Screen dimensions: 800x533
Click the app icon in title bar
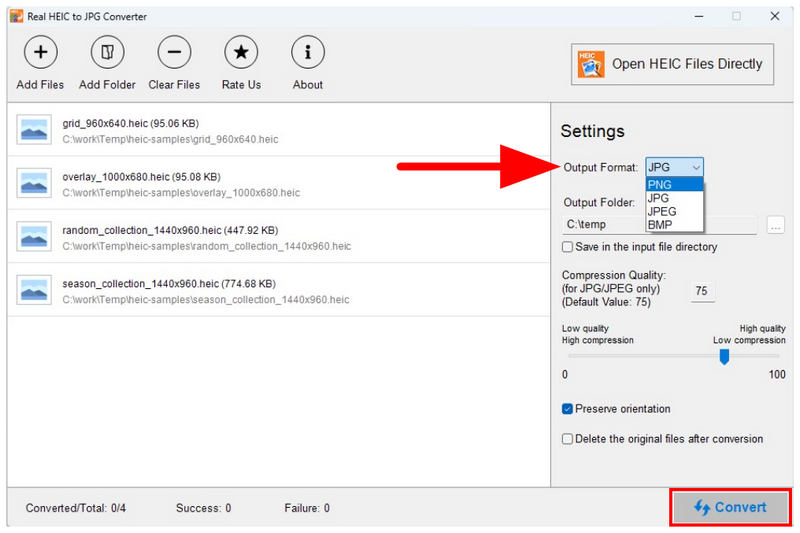16,16
